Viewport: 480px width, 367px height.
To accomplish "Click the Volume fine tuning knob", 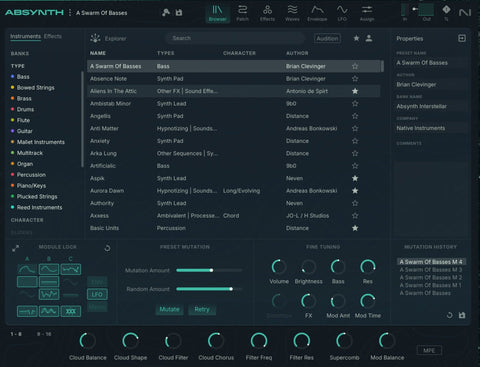I will (279, 267).
